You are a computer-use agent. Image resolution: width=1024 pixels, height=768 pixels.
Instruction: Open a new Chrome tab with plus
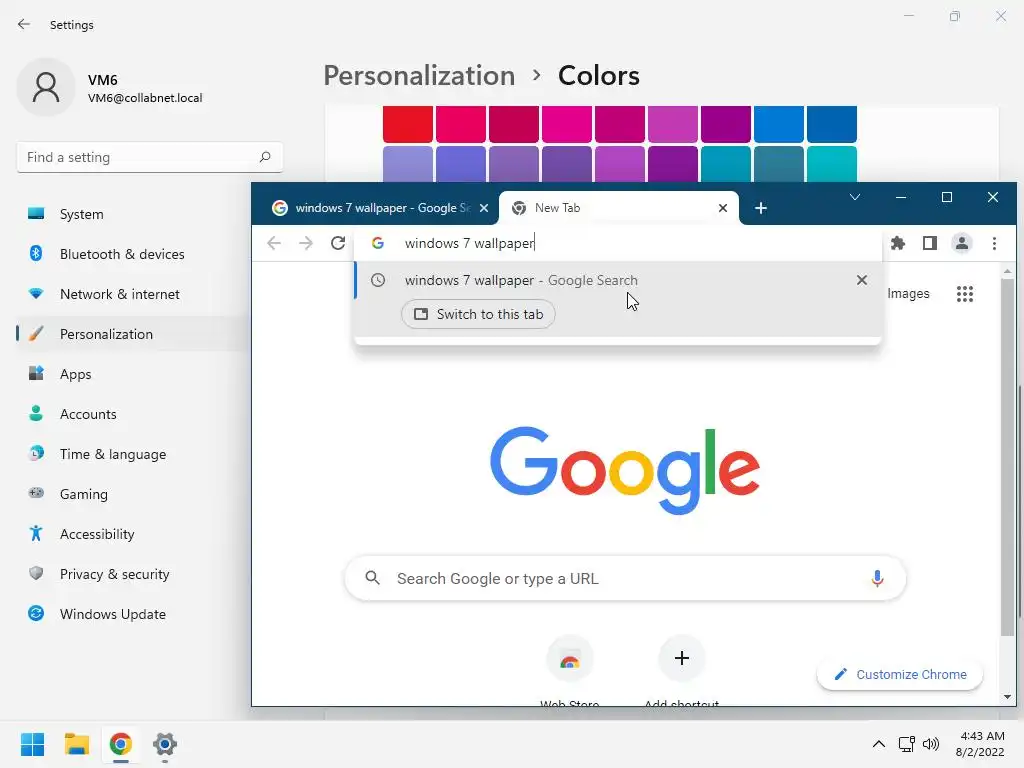pyautogui.click(x=761, y=208)
